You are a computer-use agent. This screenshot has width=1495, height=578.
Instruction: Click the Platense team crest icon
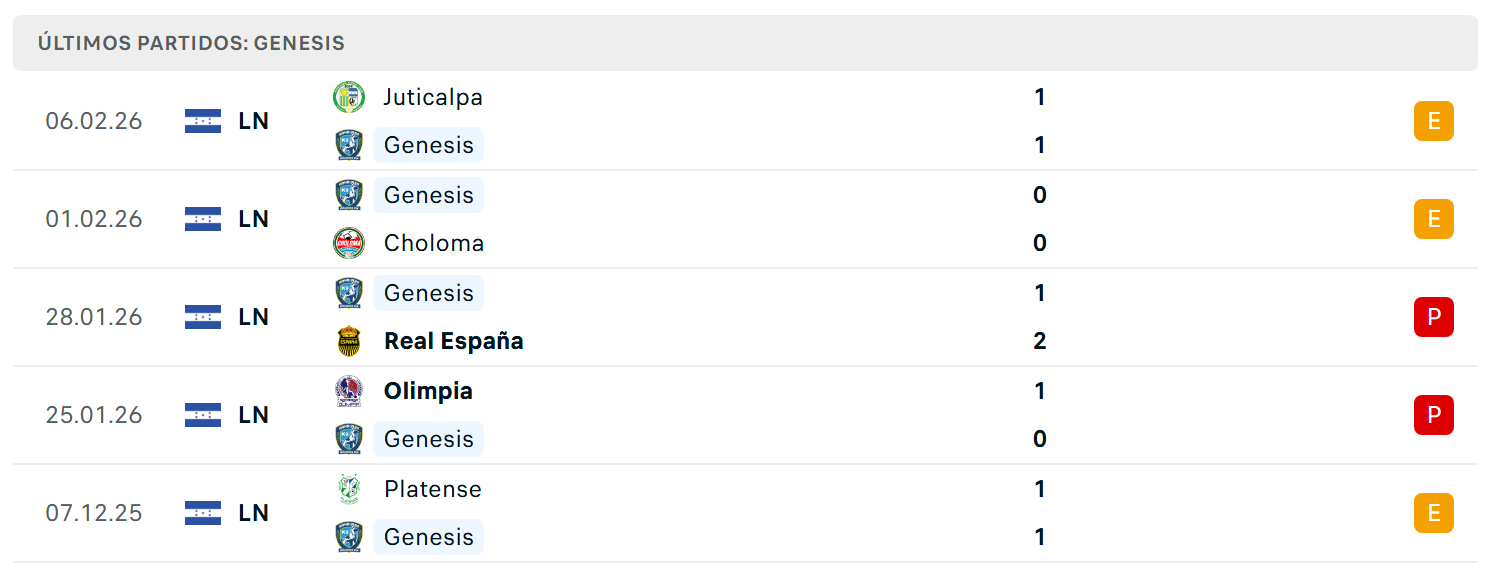348,489
